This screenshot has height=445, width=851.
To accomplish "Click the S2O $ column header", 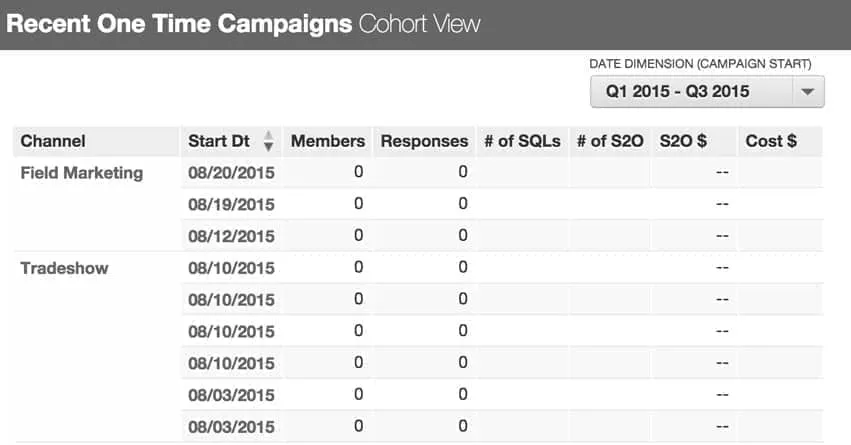I will tap(683, 141).
